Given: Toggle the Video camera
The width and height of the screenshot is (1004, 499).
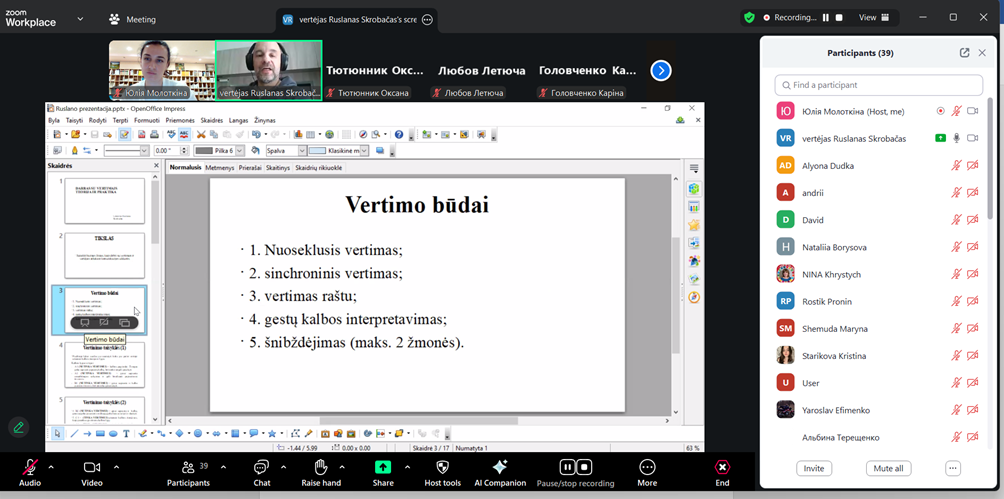Looking at the screenshot, I should (x=92, y=468).
